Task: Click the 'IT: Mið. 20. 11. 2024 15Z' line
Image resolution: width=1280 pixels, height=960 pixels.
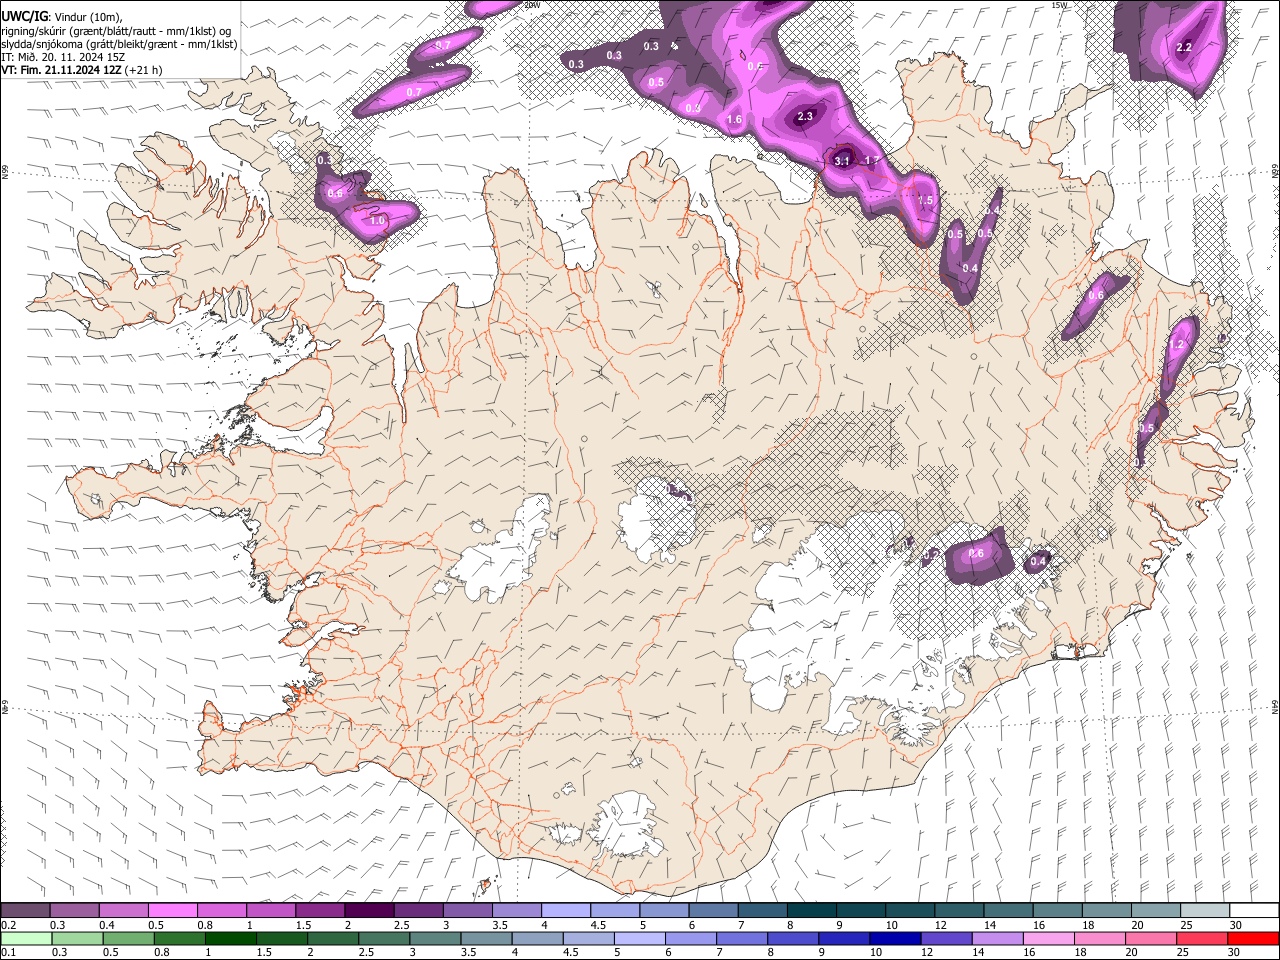Action: [63, 57]
